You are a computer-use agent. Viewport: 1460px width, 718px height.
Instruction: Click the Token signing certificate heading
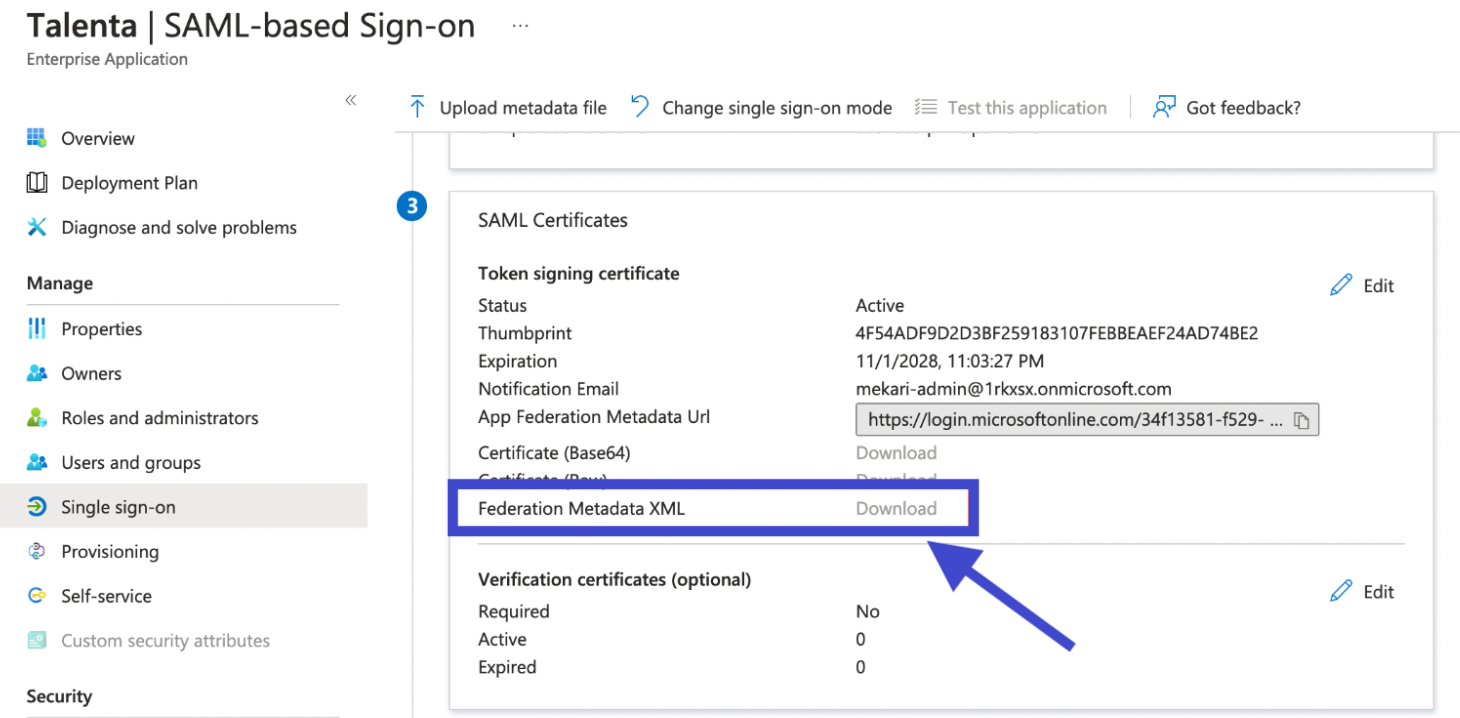click(578, 273)
